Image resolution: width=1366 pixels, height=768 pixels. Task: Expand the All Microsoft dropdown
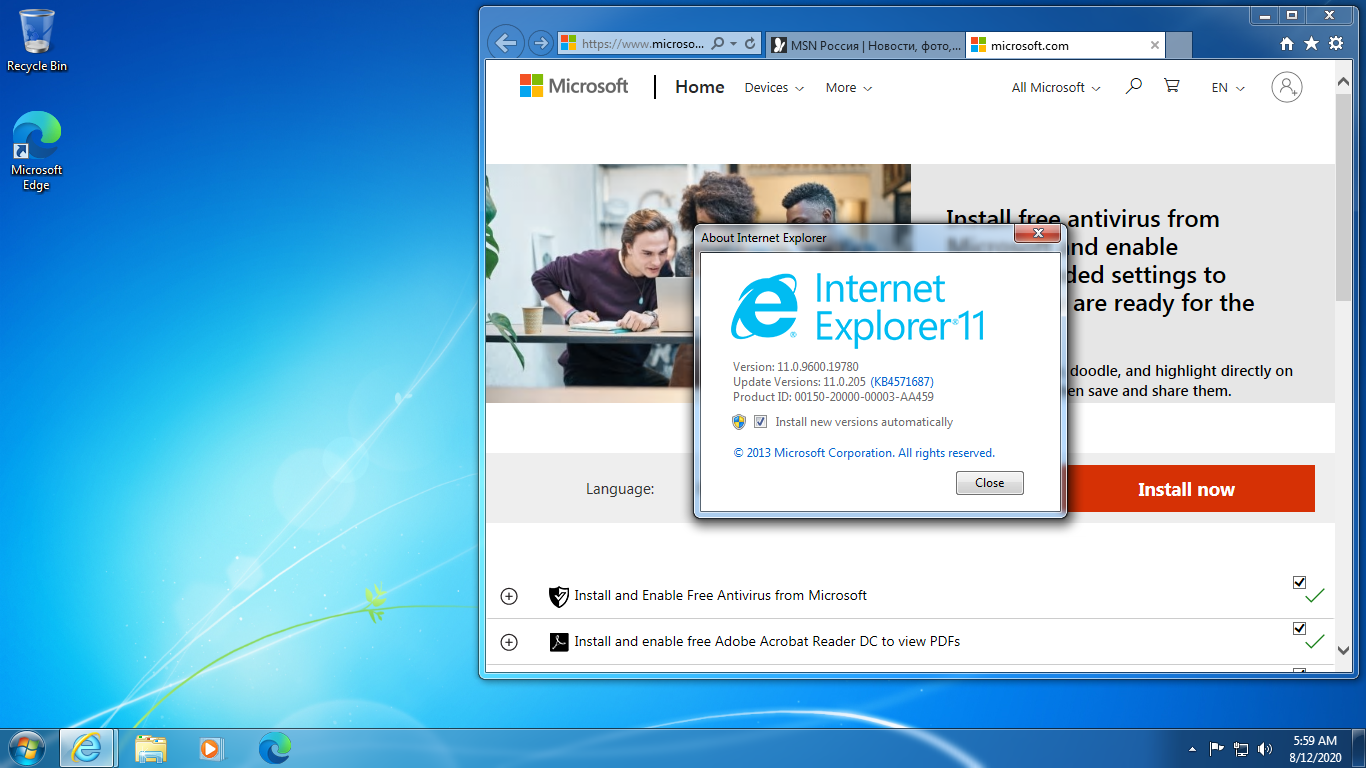1056,88
